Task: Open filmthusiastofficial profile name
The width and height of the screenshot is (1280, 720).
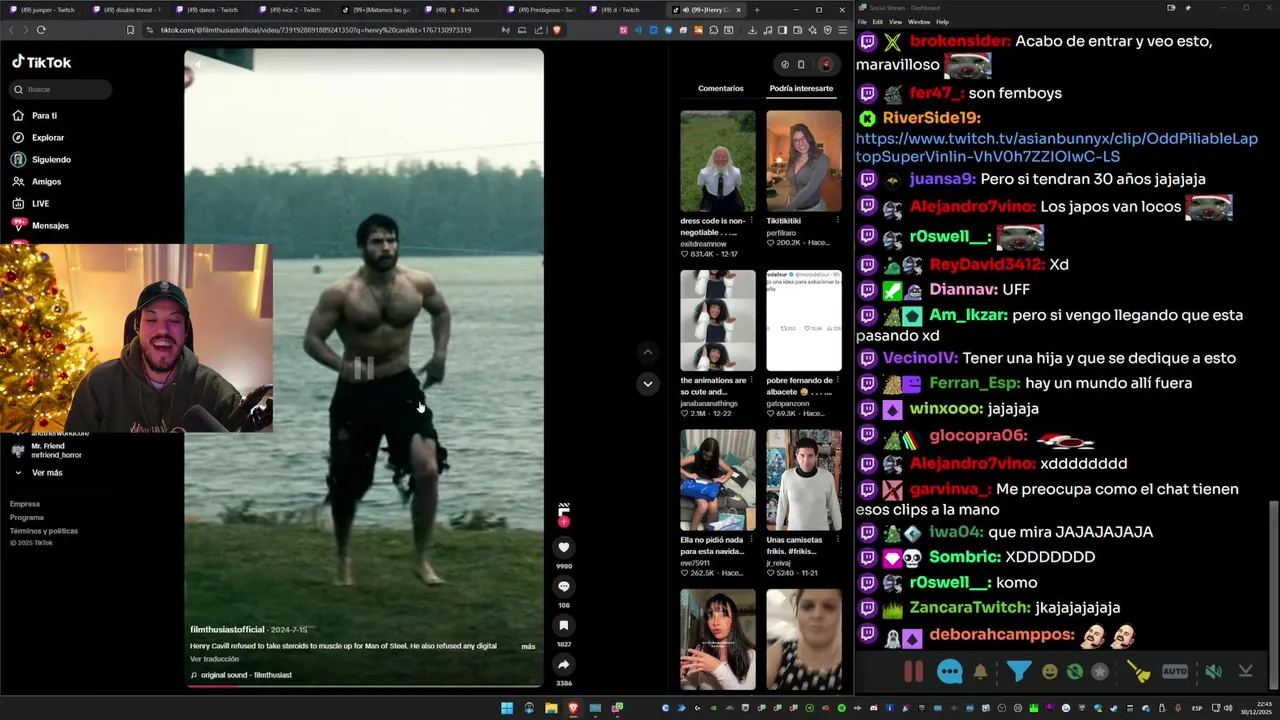Action: tap(227, 630)
